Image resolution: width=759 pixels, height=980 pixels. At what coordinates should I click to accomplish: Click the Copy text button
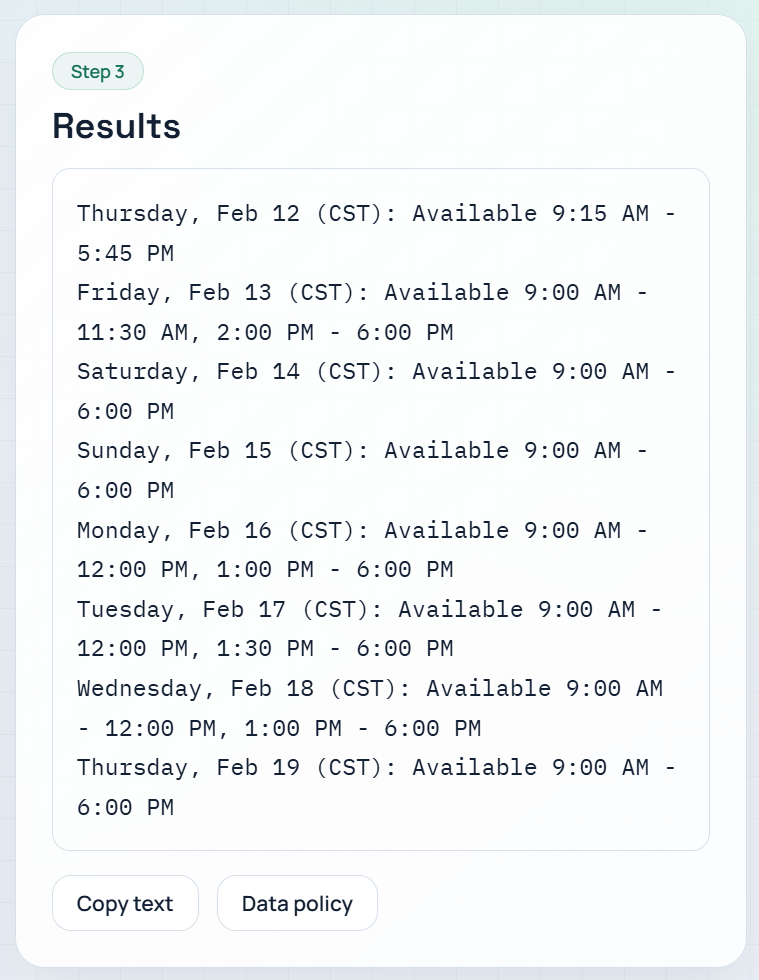125,903
